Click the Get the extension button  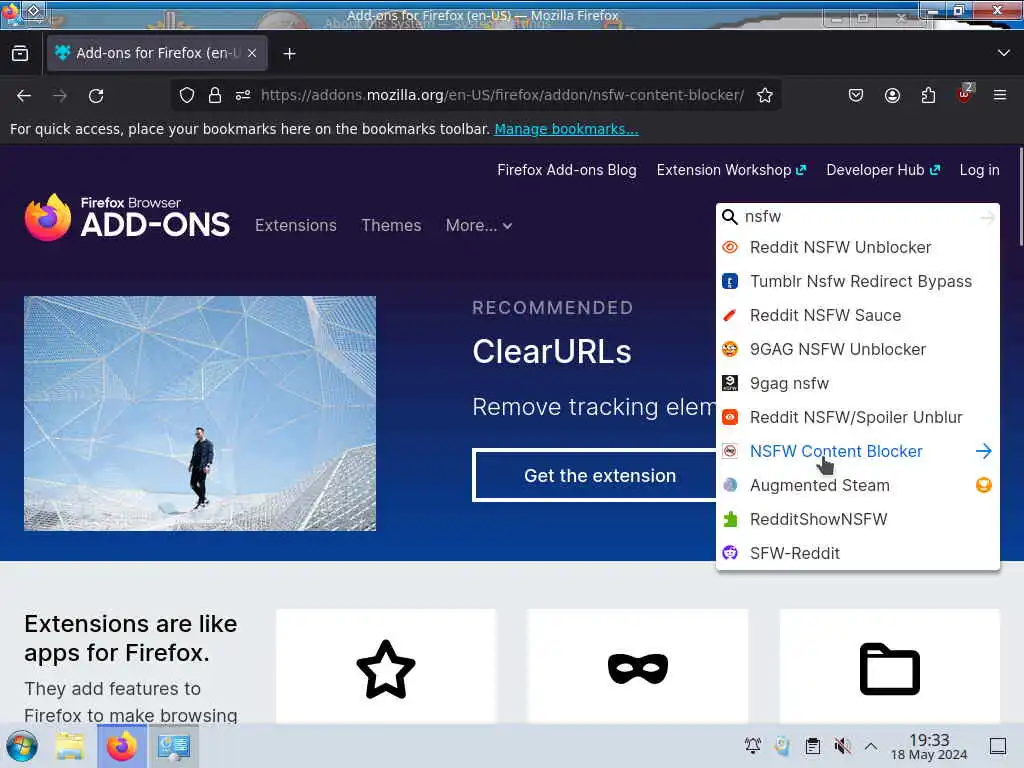click(x=600, y=475)
